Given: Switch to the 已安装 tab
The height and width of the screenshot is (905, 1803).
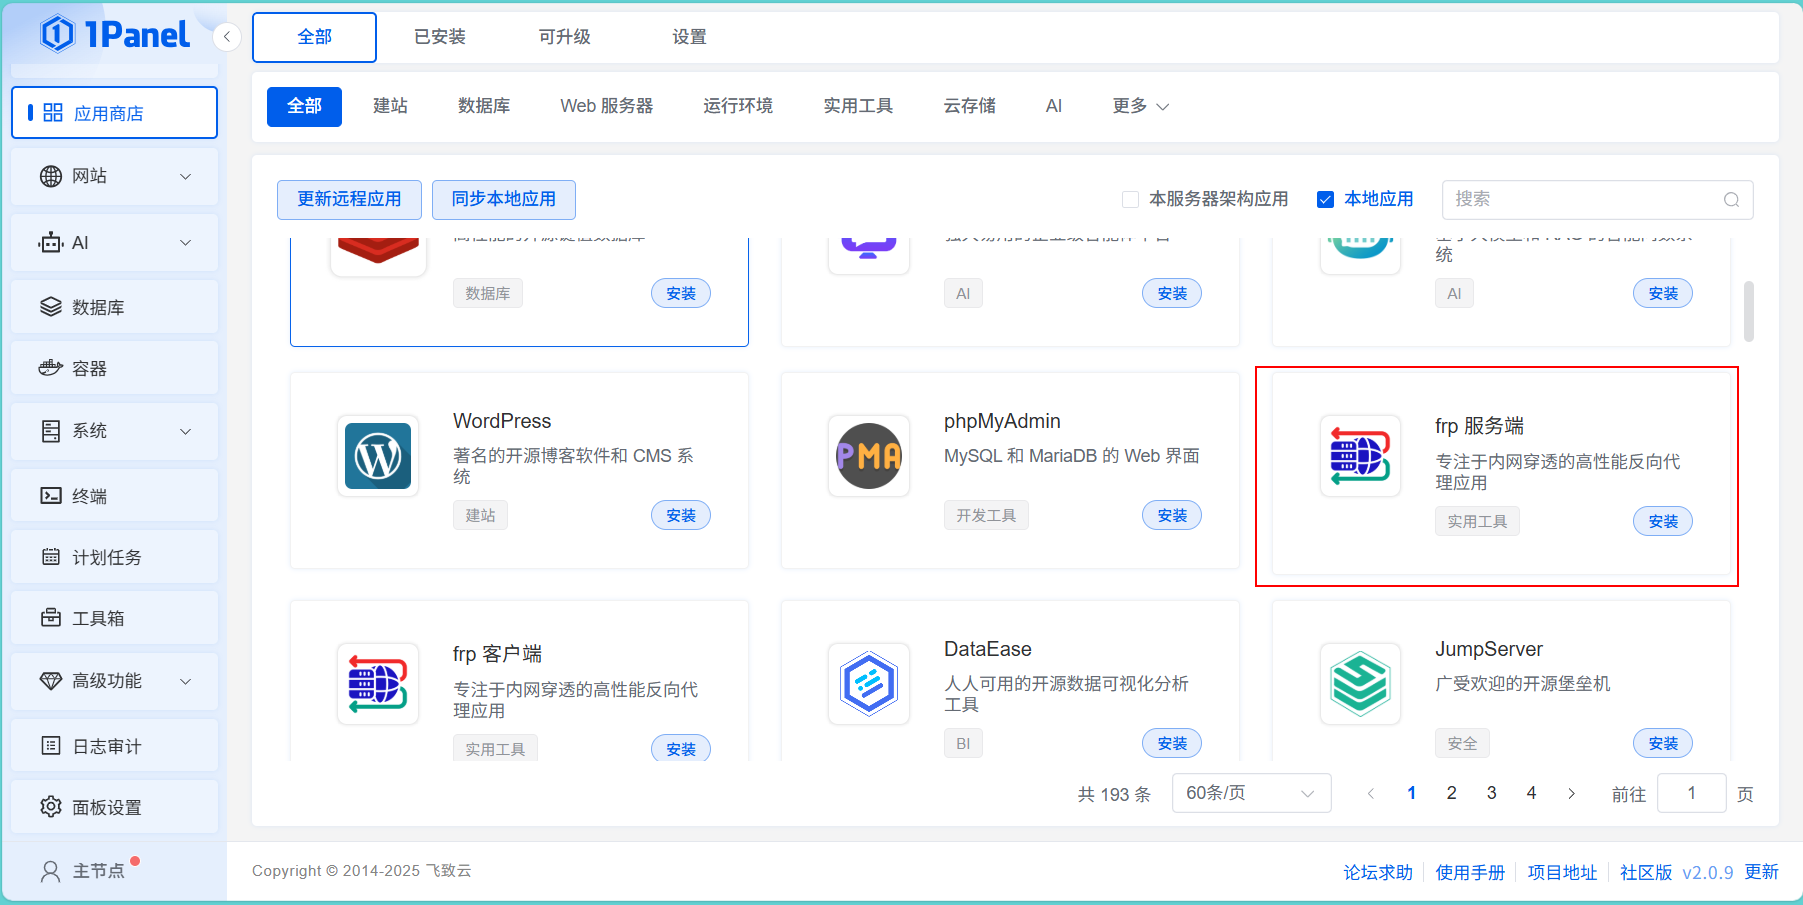Looking at the screenshot, I should point(440,37).
